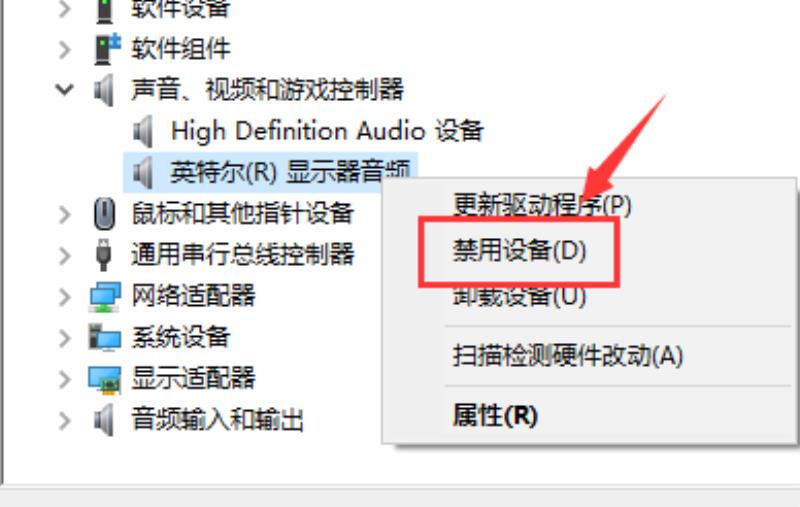Choose 更新驱动程序(P) from context menu
This screenshot has height=507, width=800.
542,205
